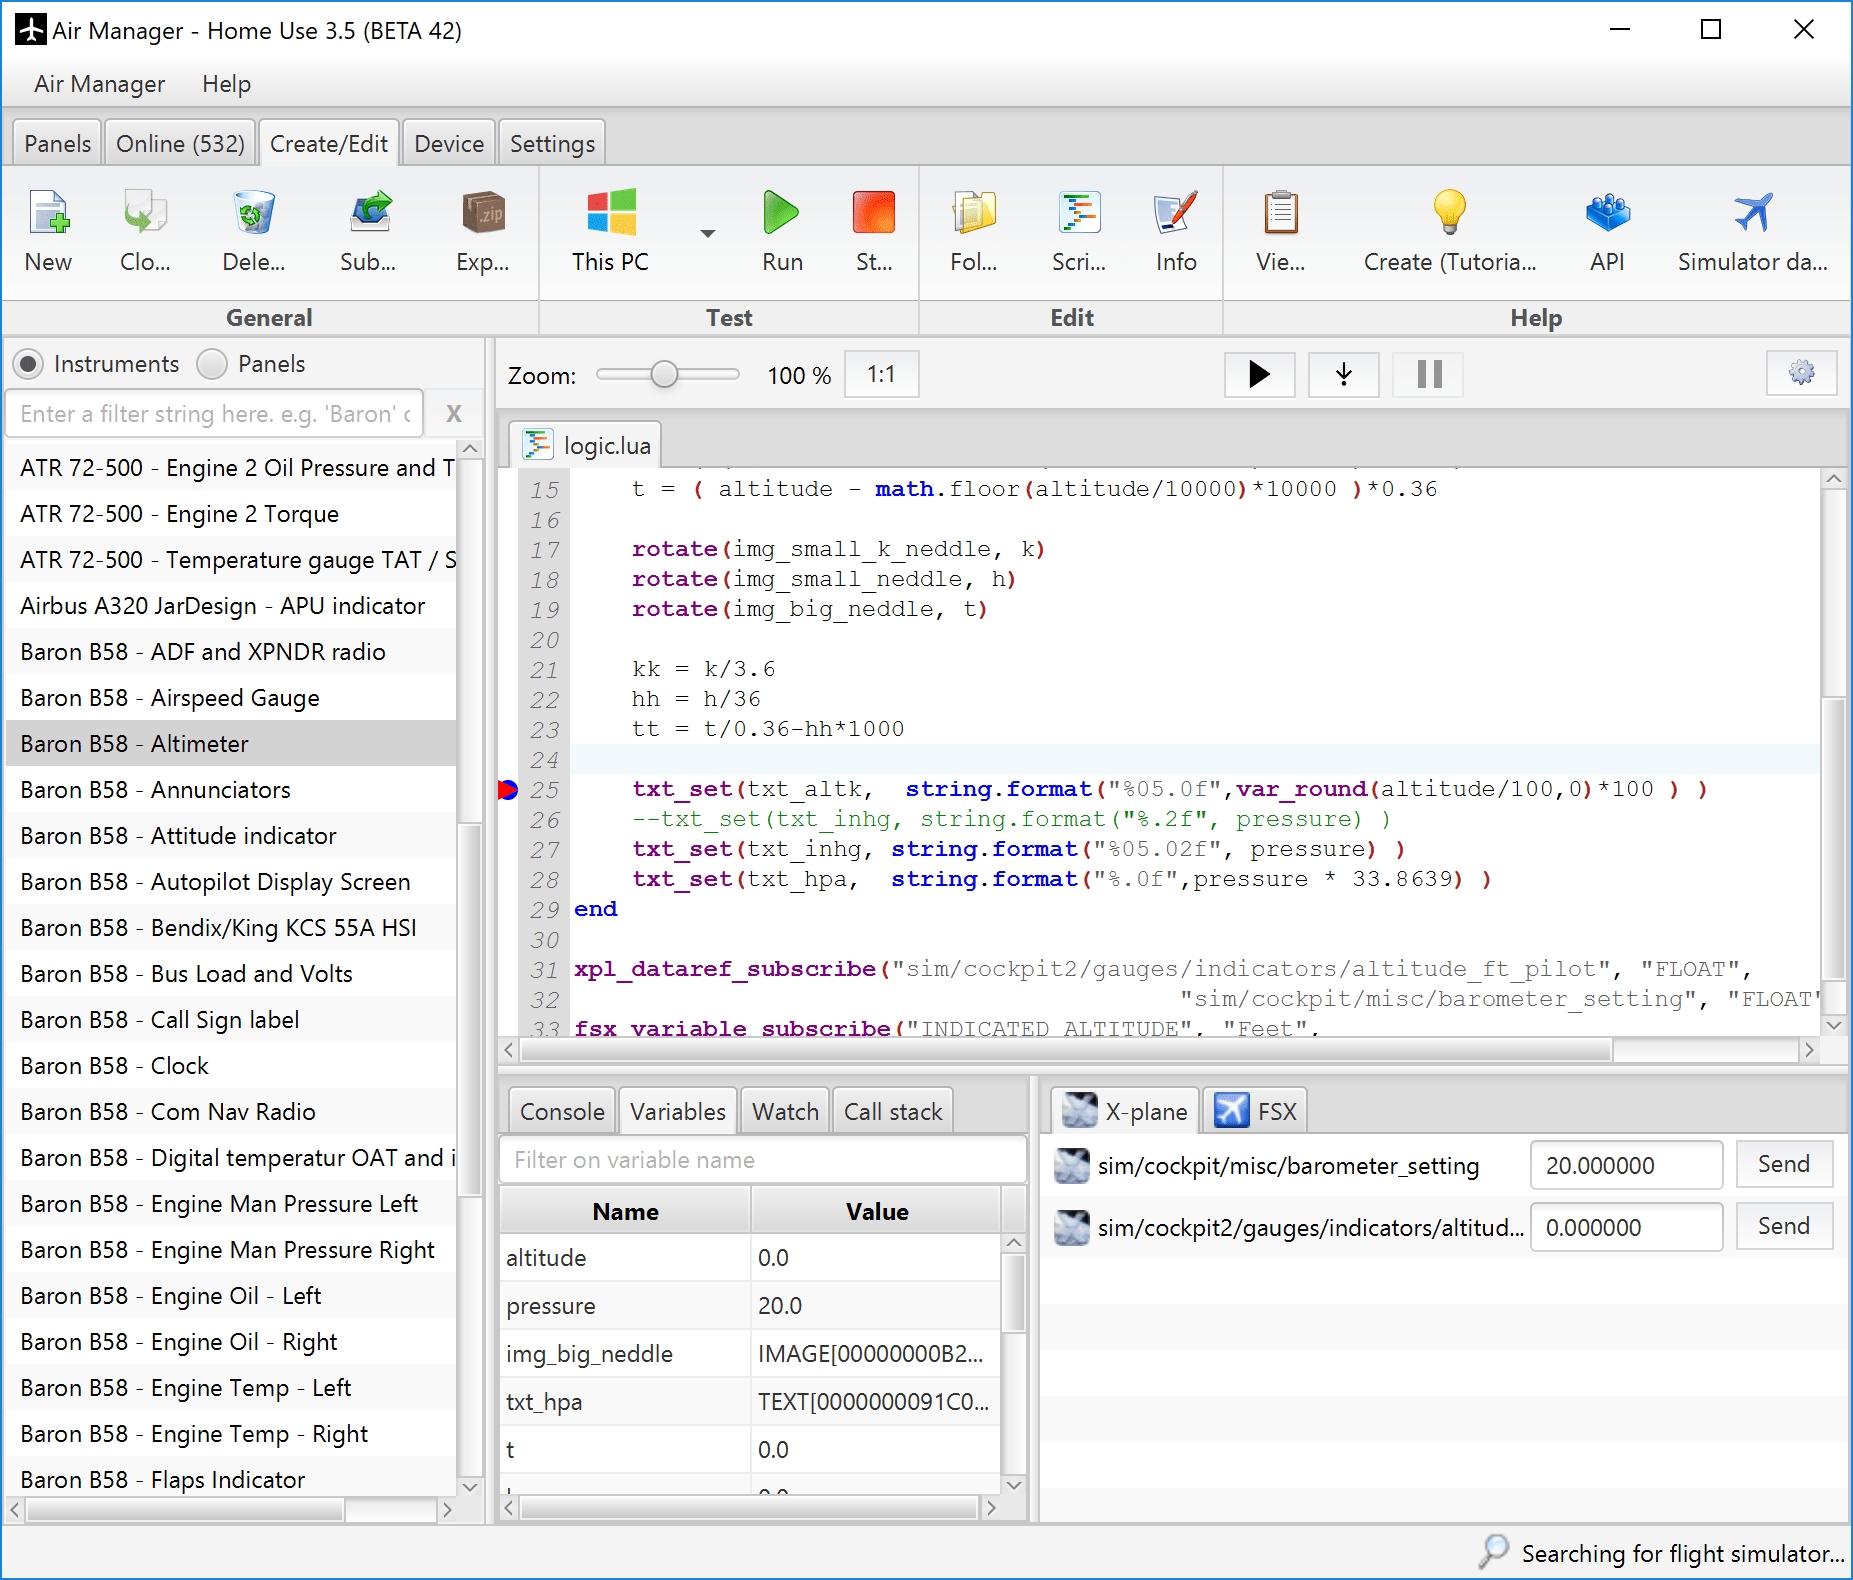Switch to the FSX simulator tab
Screen dimensions: 1853x1580
(1256, 1111)
